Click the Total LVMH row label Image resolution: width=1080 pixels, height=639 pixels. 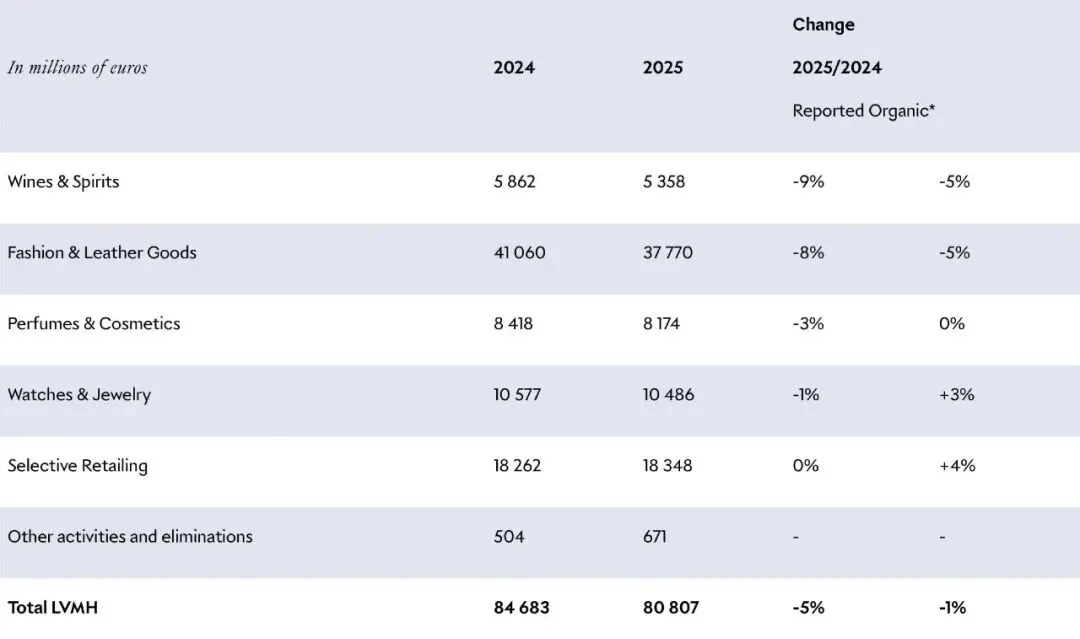[x=53, y=607]
